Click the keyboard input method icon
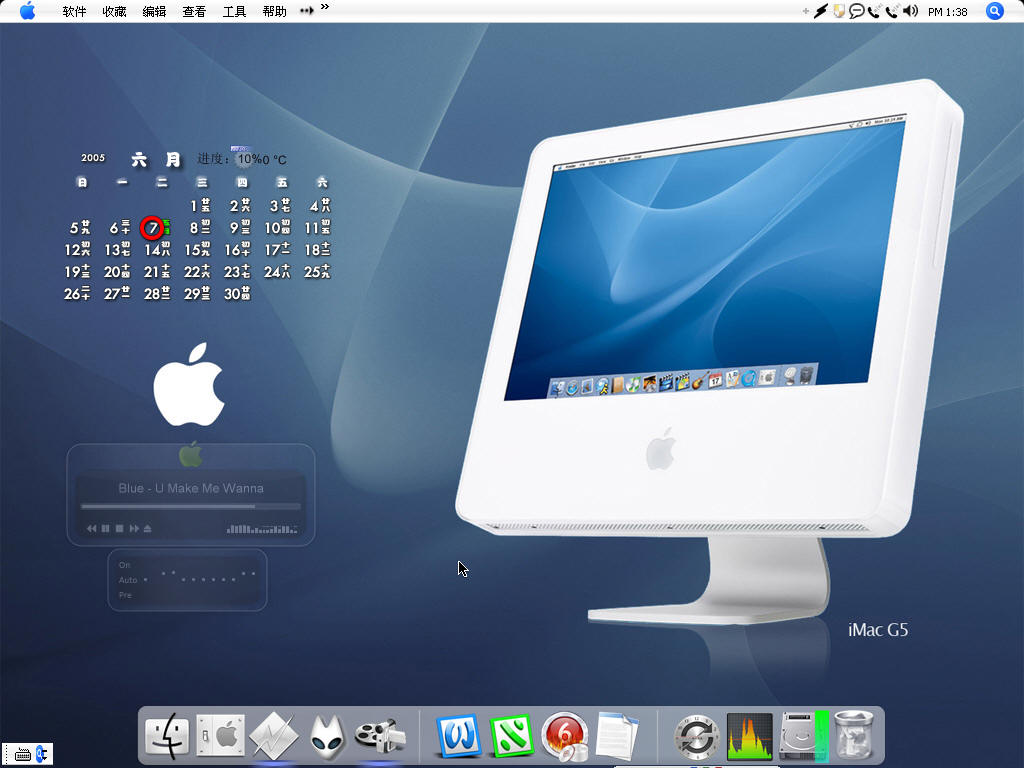The image size is (1024, 768). (x=23, y=754)
